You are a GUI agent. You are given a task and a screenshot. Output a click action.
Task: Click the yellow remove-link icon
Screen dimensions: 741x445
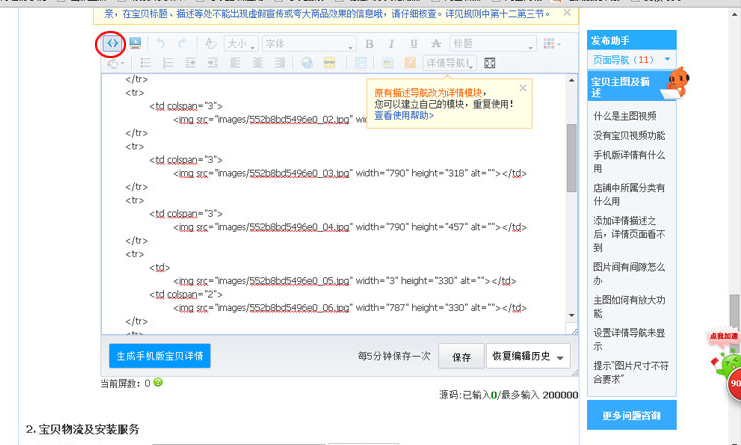pyautogui.click(x=329, y=63)
